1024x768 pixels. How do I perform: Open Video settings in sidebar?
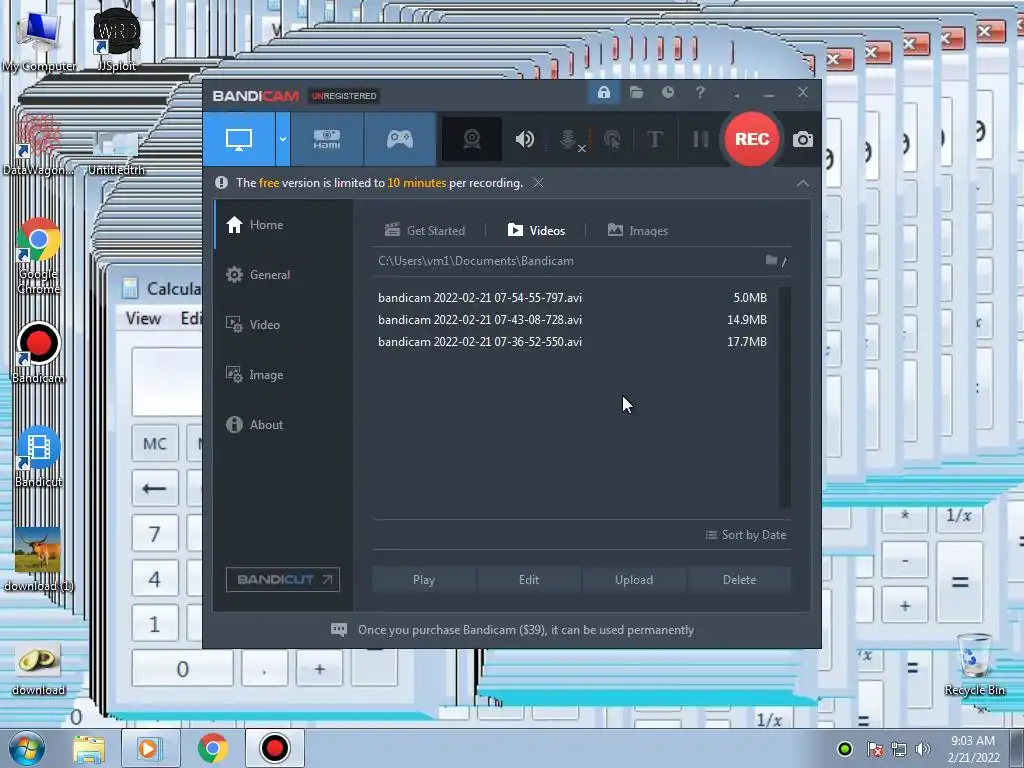[x=283, y=325]
